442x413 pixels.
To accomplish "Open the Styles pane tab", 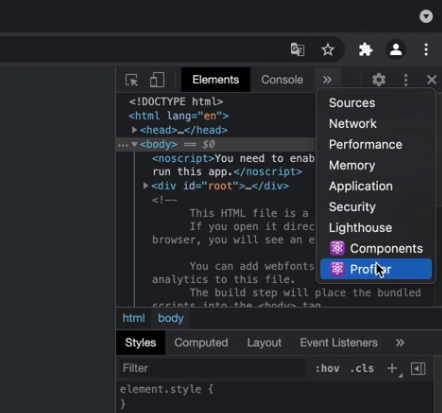I will pos(140,343).
